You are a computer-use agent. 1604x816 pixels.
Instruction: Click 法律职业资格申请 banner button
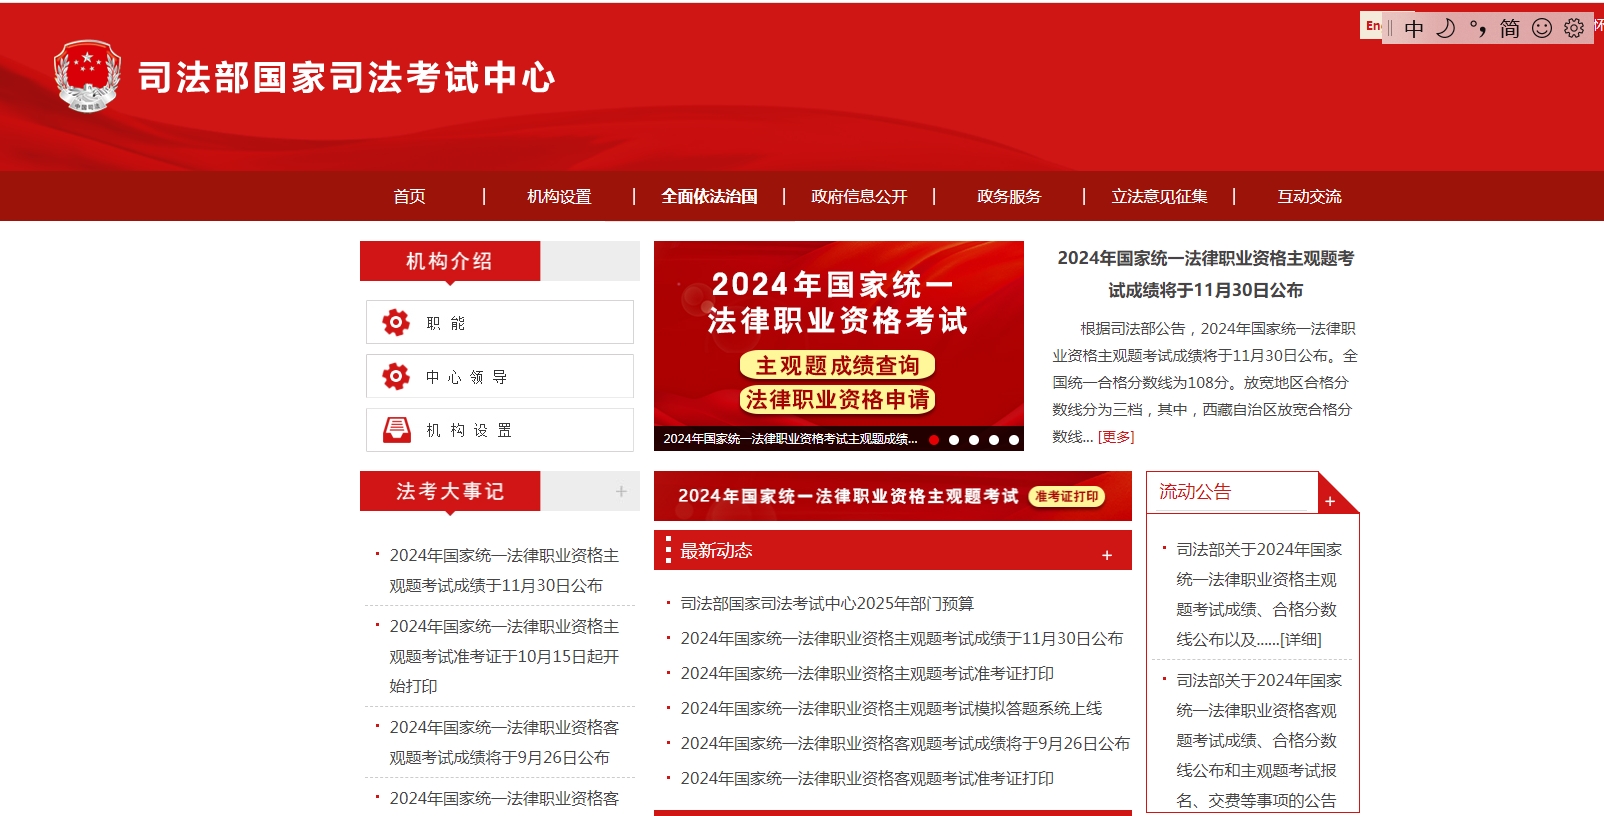837,399
